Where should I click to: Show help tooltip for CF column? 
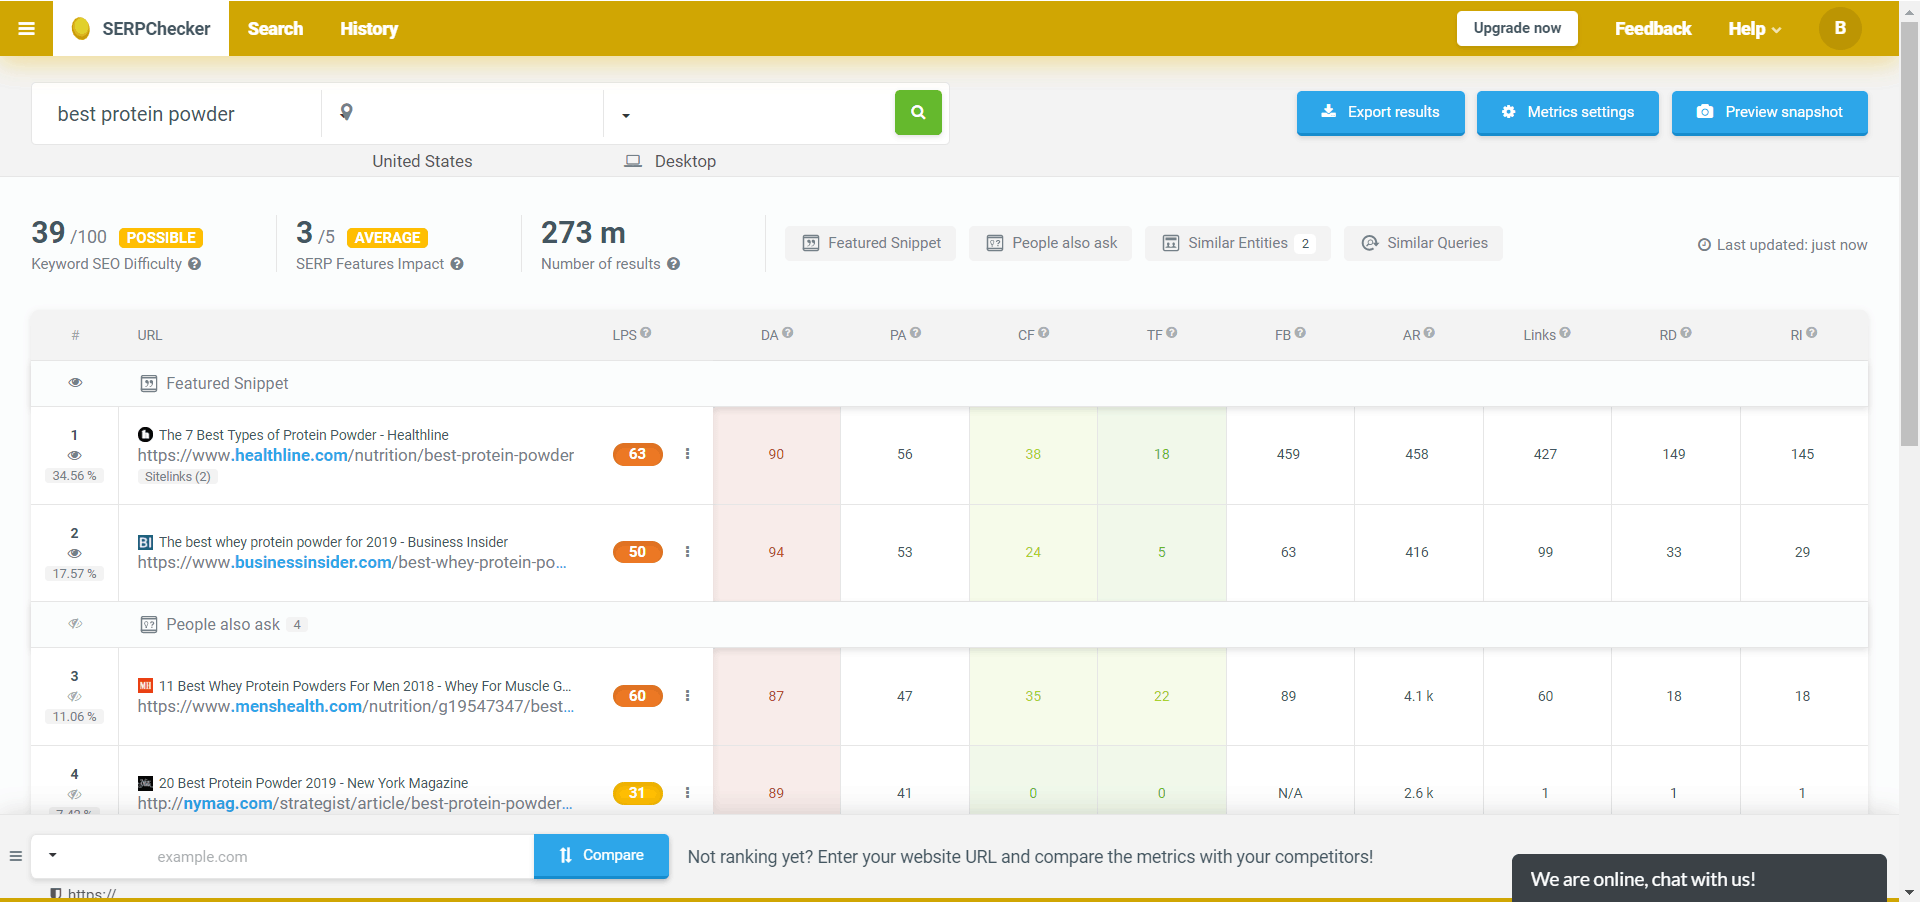click(1044, 333)
